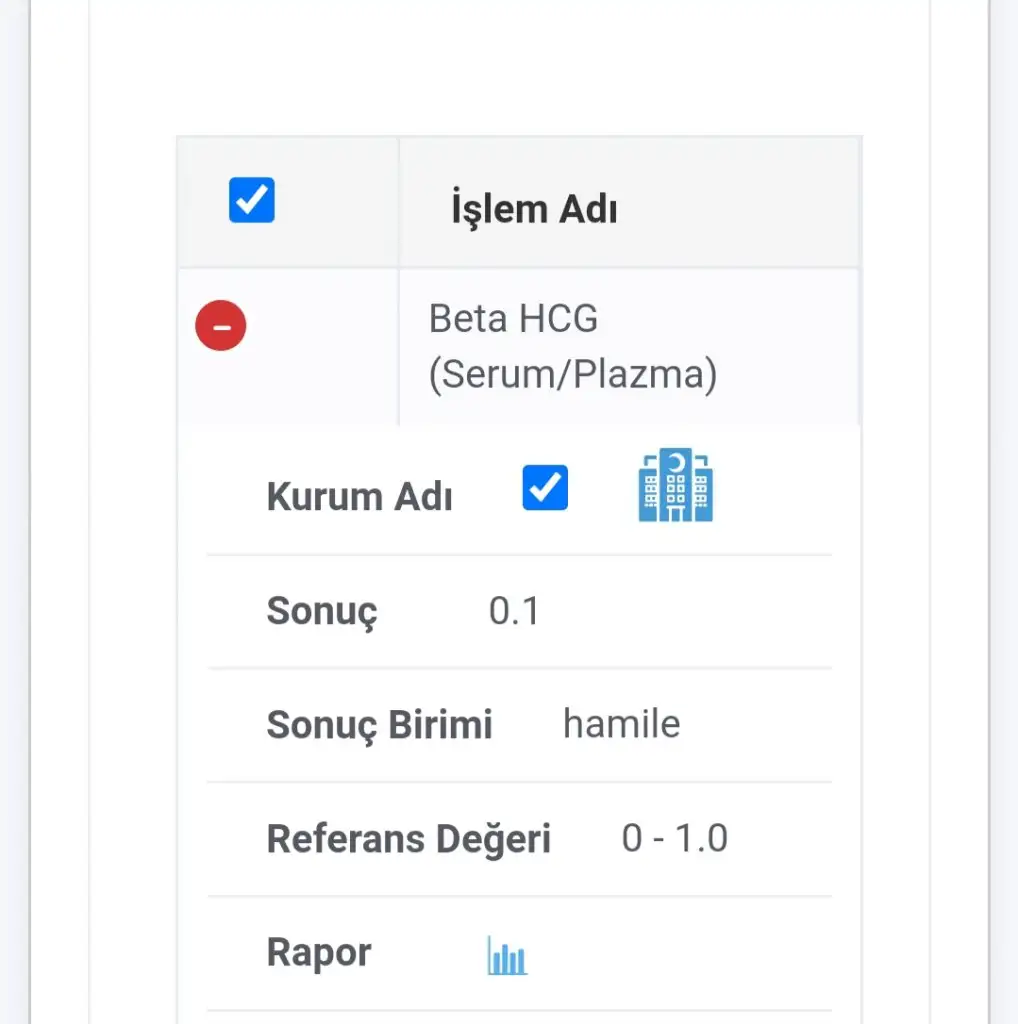The image size is (1018, 1024).
Task: Collapse the Beta HCG row with red minus icon
Action: 221,325
